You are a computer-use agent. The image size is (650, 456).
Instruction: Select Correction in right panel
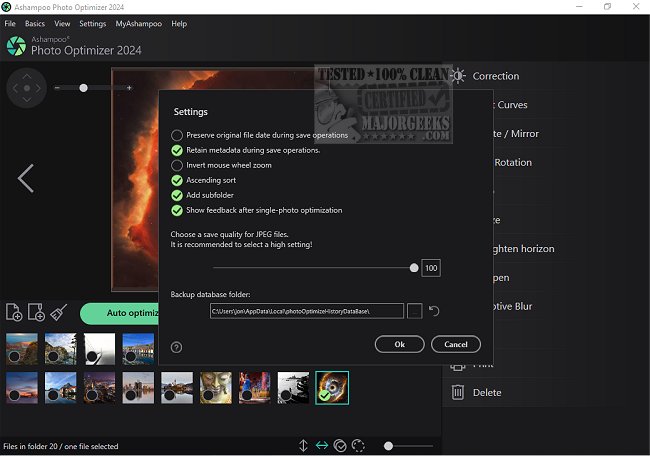(496, 76)
